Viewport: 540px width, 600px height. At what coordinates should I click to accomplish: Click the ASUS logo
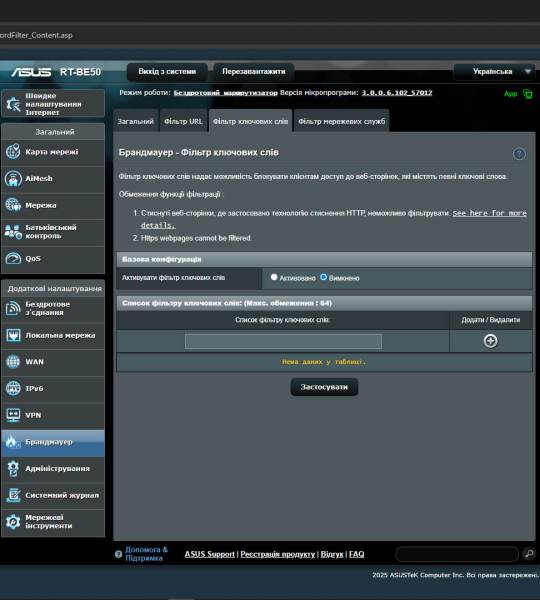tap(31, 72)
